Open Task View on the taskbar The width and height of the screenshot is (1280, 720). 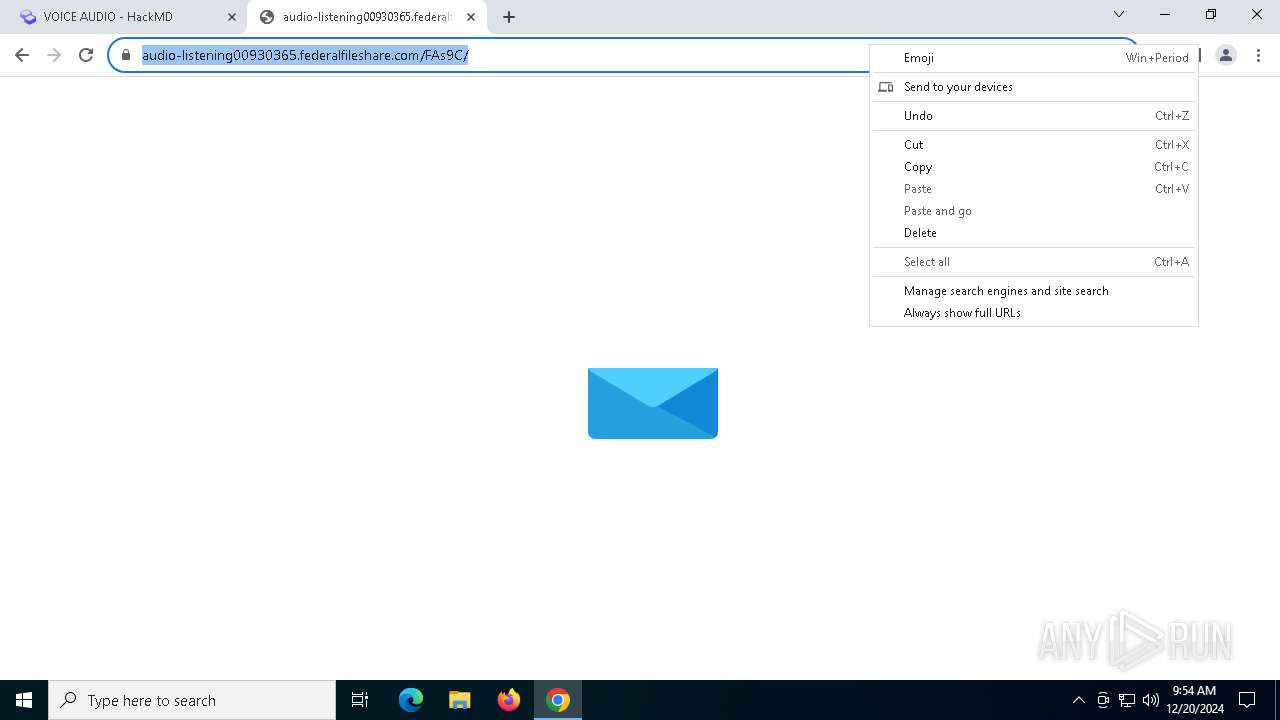360,700
